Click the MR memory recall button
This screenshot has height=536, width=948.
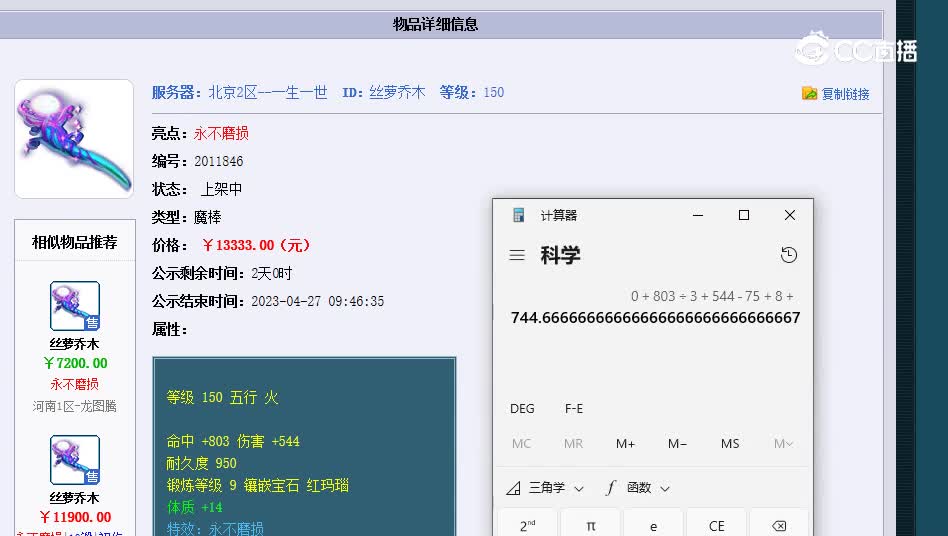[573, 444]
